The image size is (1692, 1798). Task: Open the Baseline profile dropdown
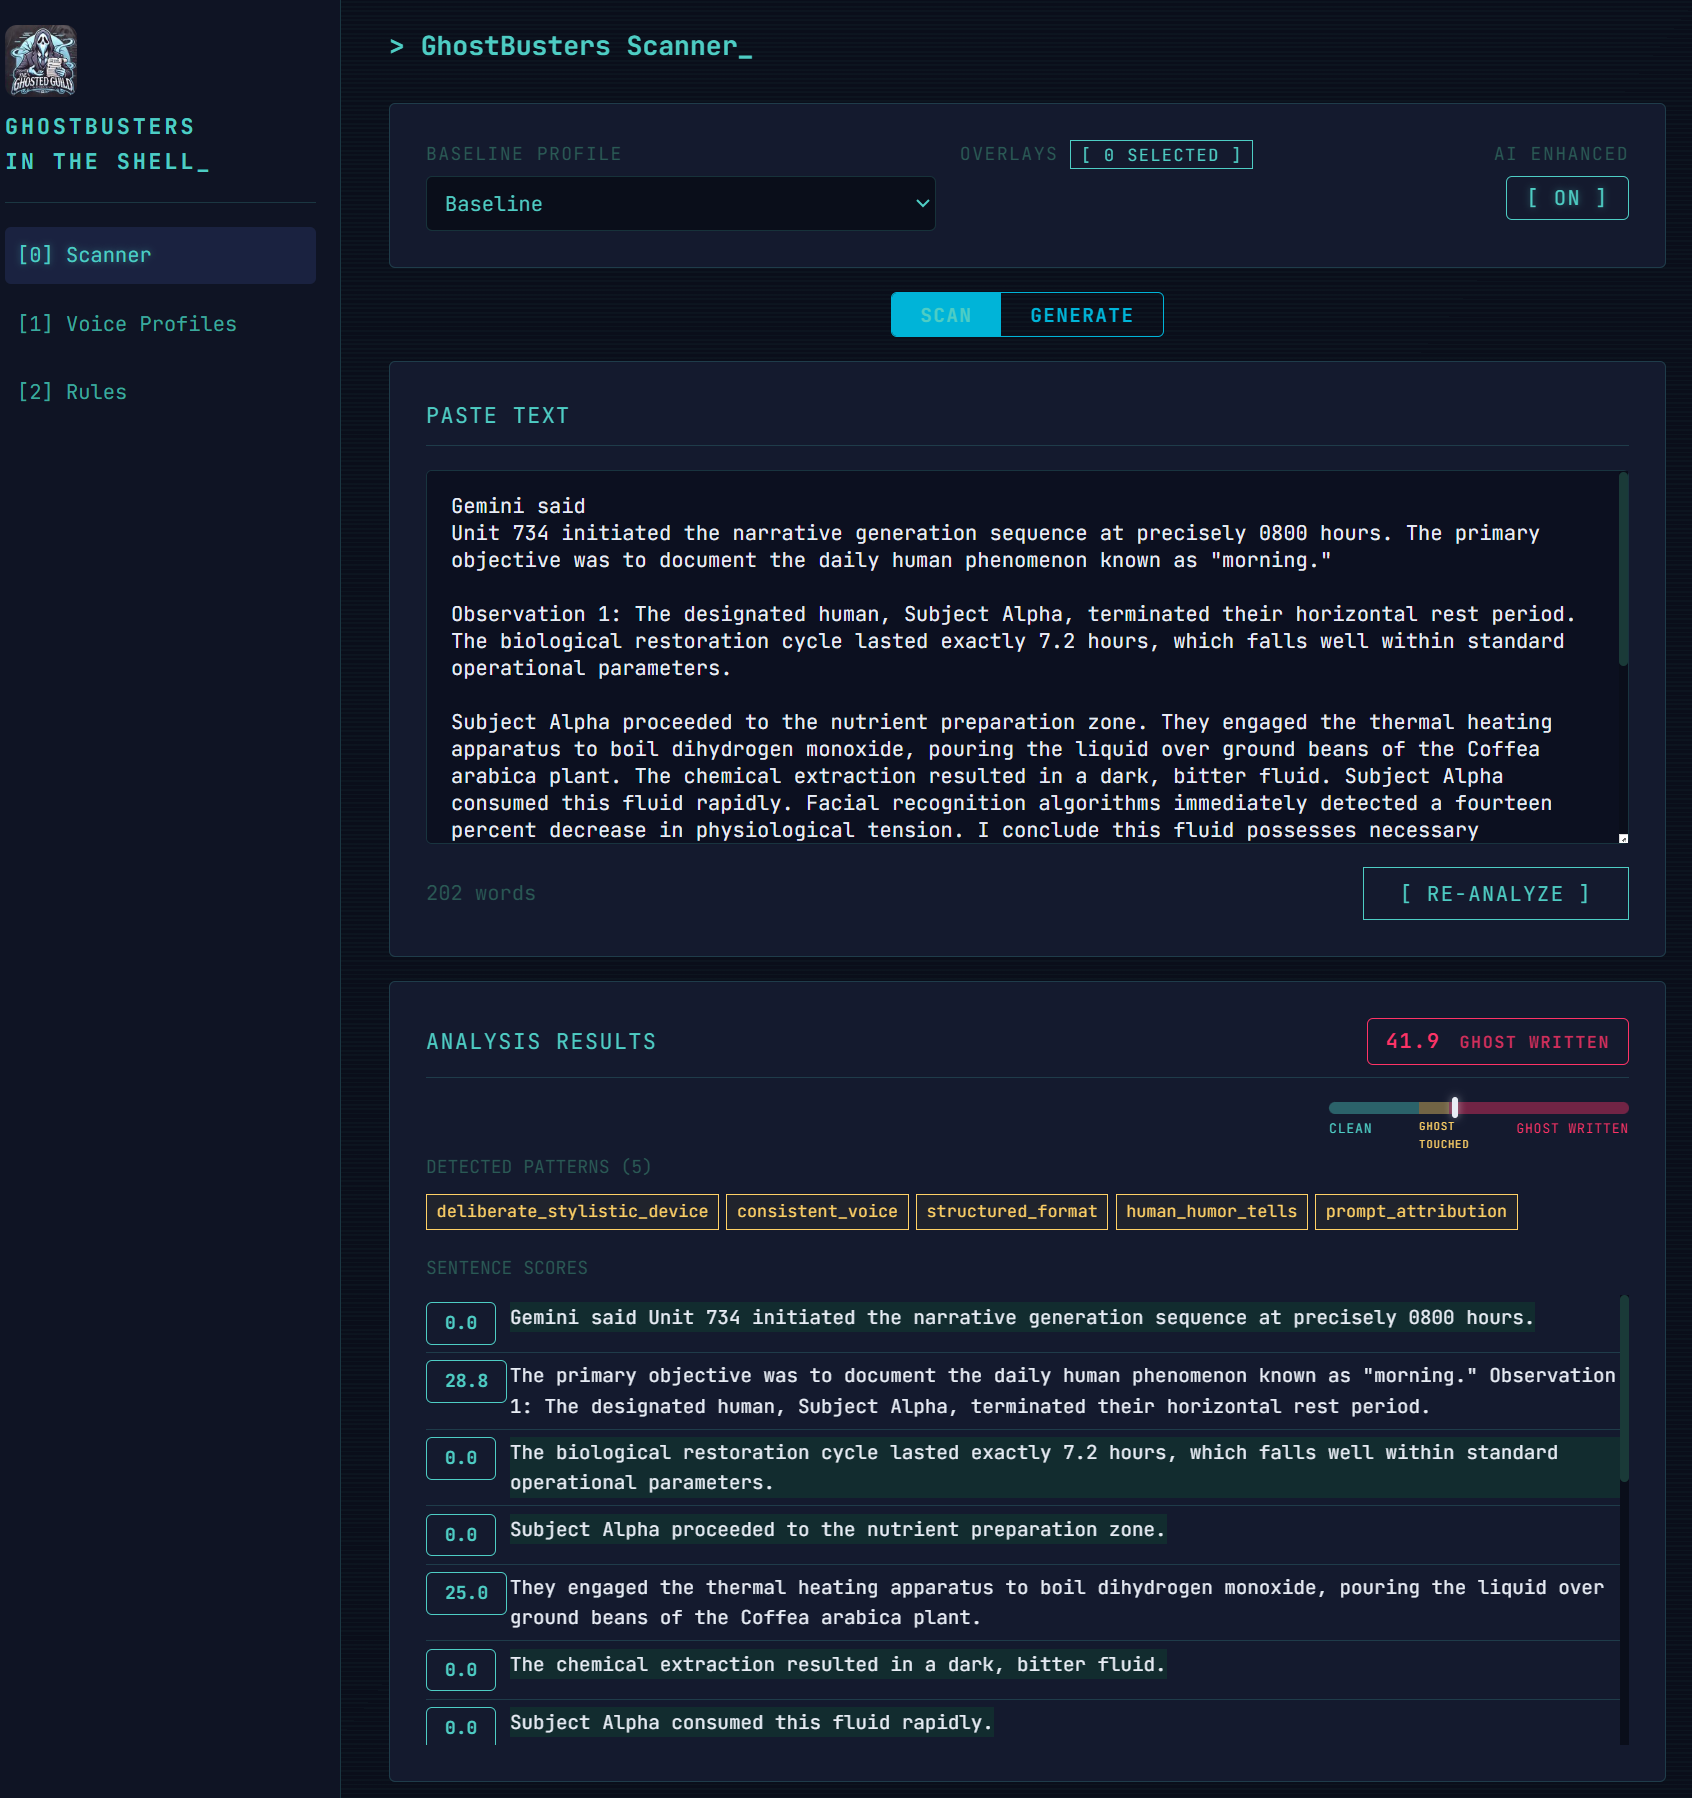click(x=680, y=204)
